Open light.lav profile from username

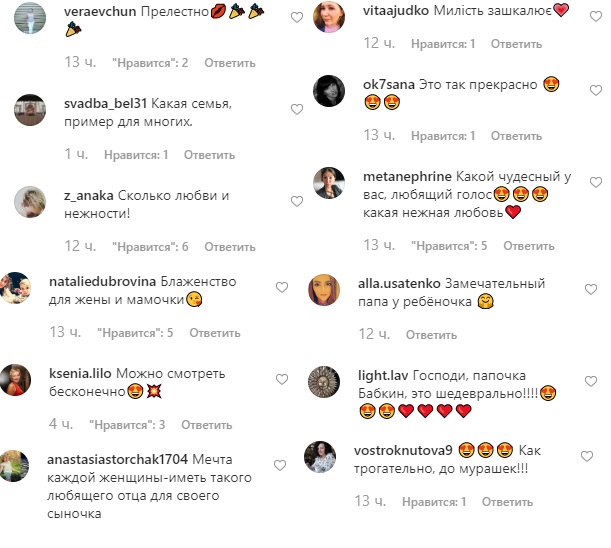383,375
